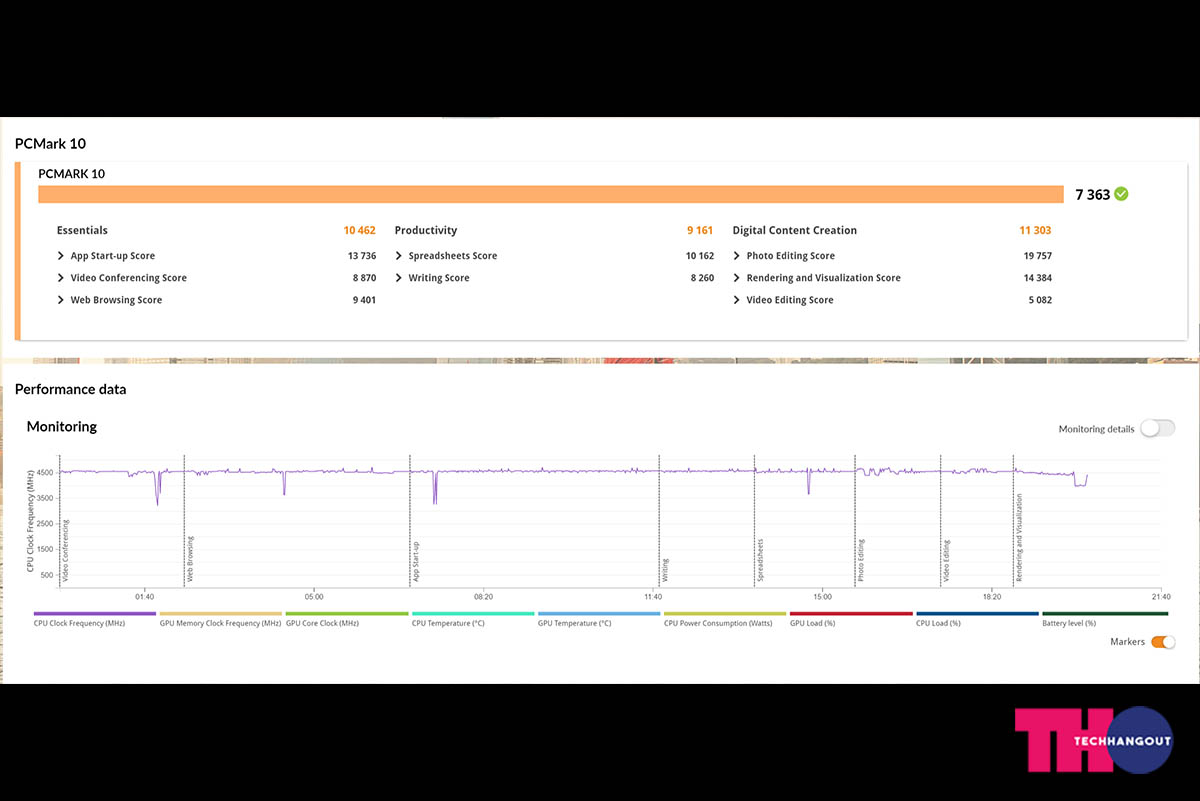The height and width of the screenshot is (801, 1200).
Task: Select the GPU Memory Clock Frequency legend swatch
Action: (221, 614)
